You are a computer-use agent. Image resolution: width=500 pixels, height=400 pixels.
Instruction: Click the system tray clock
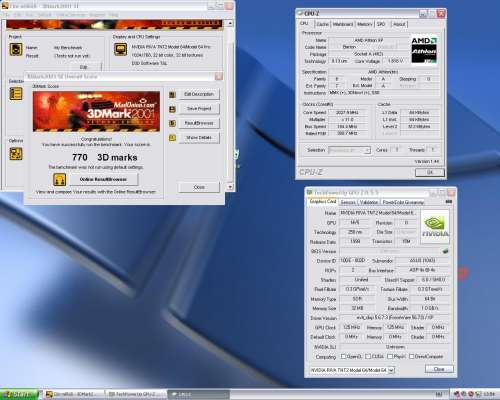[489, 395]
